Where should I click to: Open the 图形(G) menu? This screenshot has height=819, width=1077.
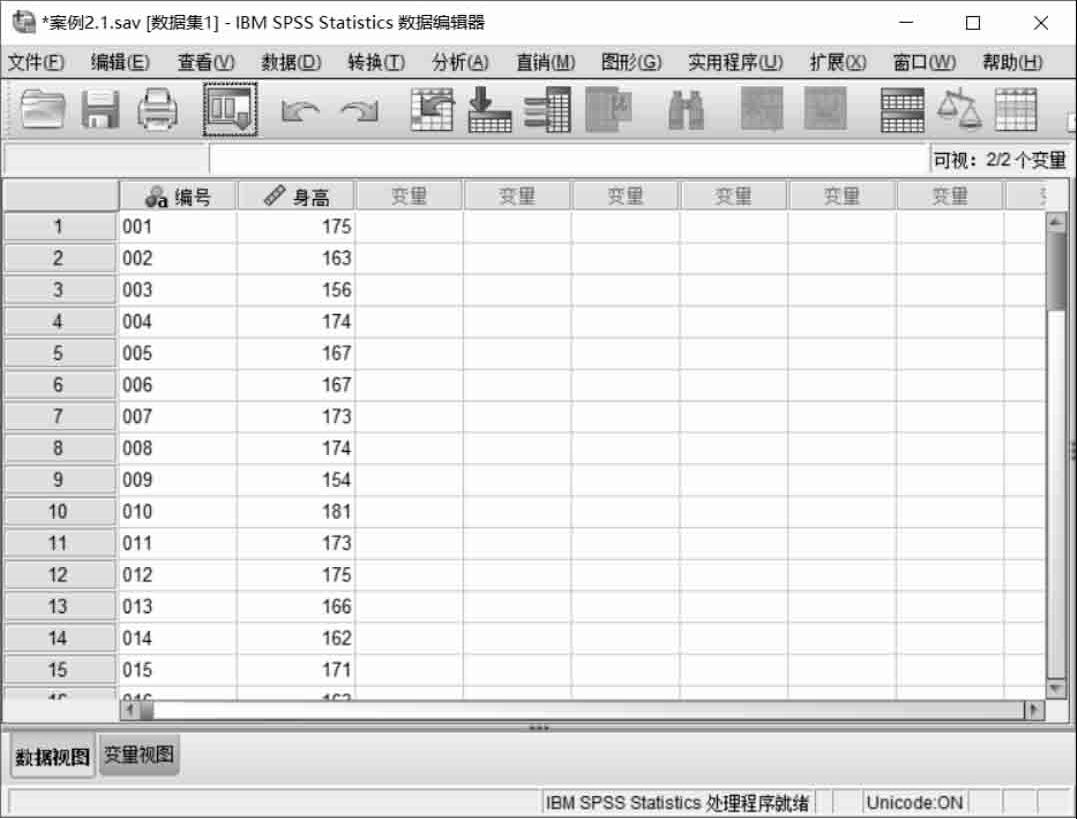631,63
